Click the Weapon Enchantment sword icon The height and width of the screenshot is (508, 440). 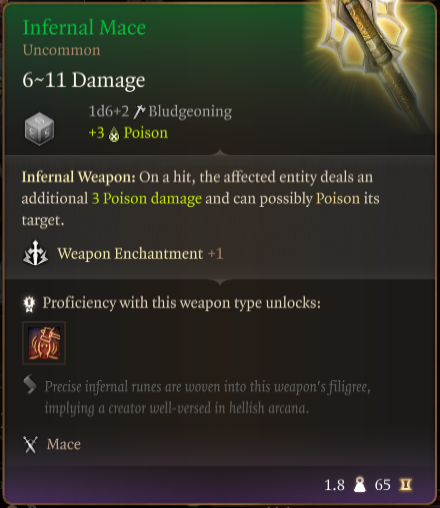[35, 253]
